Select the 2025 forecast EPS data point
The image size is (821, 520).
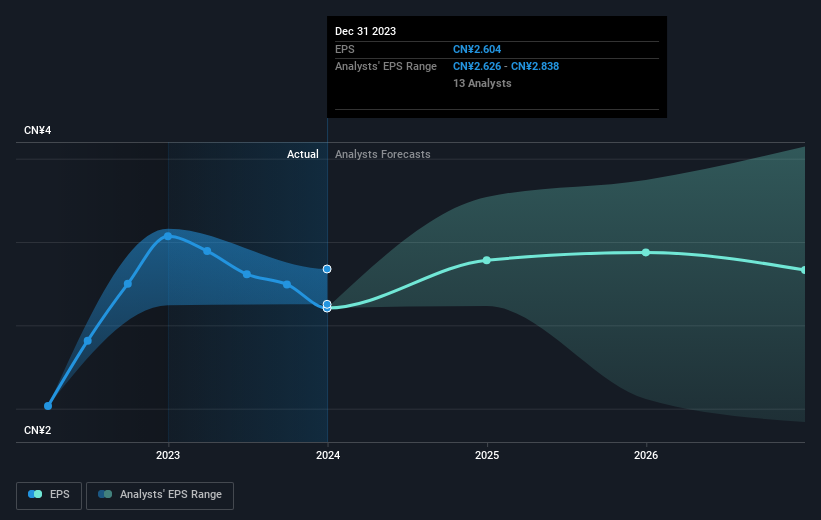click(x=486, y=260)
